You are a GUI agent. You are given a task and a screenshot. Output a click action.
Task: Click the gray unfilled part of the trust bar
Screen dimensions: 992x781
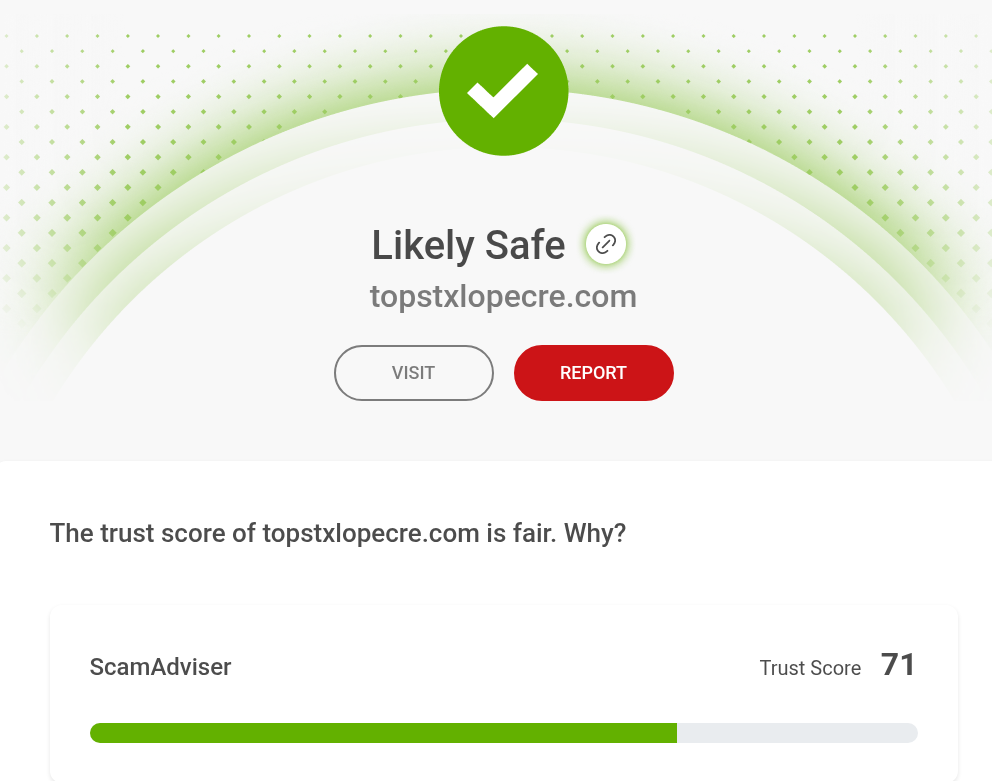coord(797,733)
